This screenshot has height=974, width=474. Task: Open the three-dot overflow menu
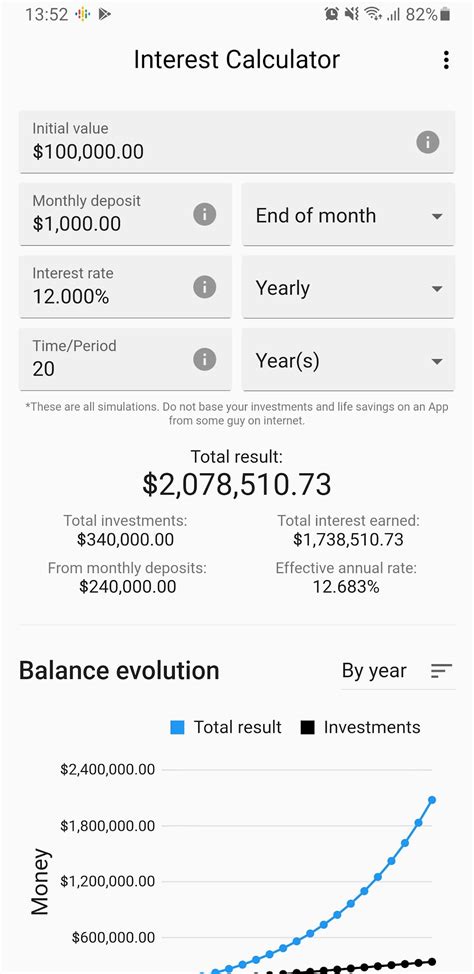click(x=445, y=60)
